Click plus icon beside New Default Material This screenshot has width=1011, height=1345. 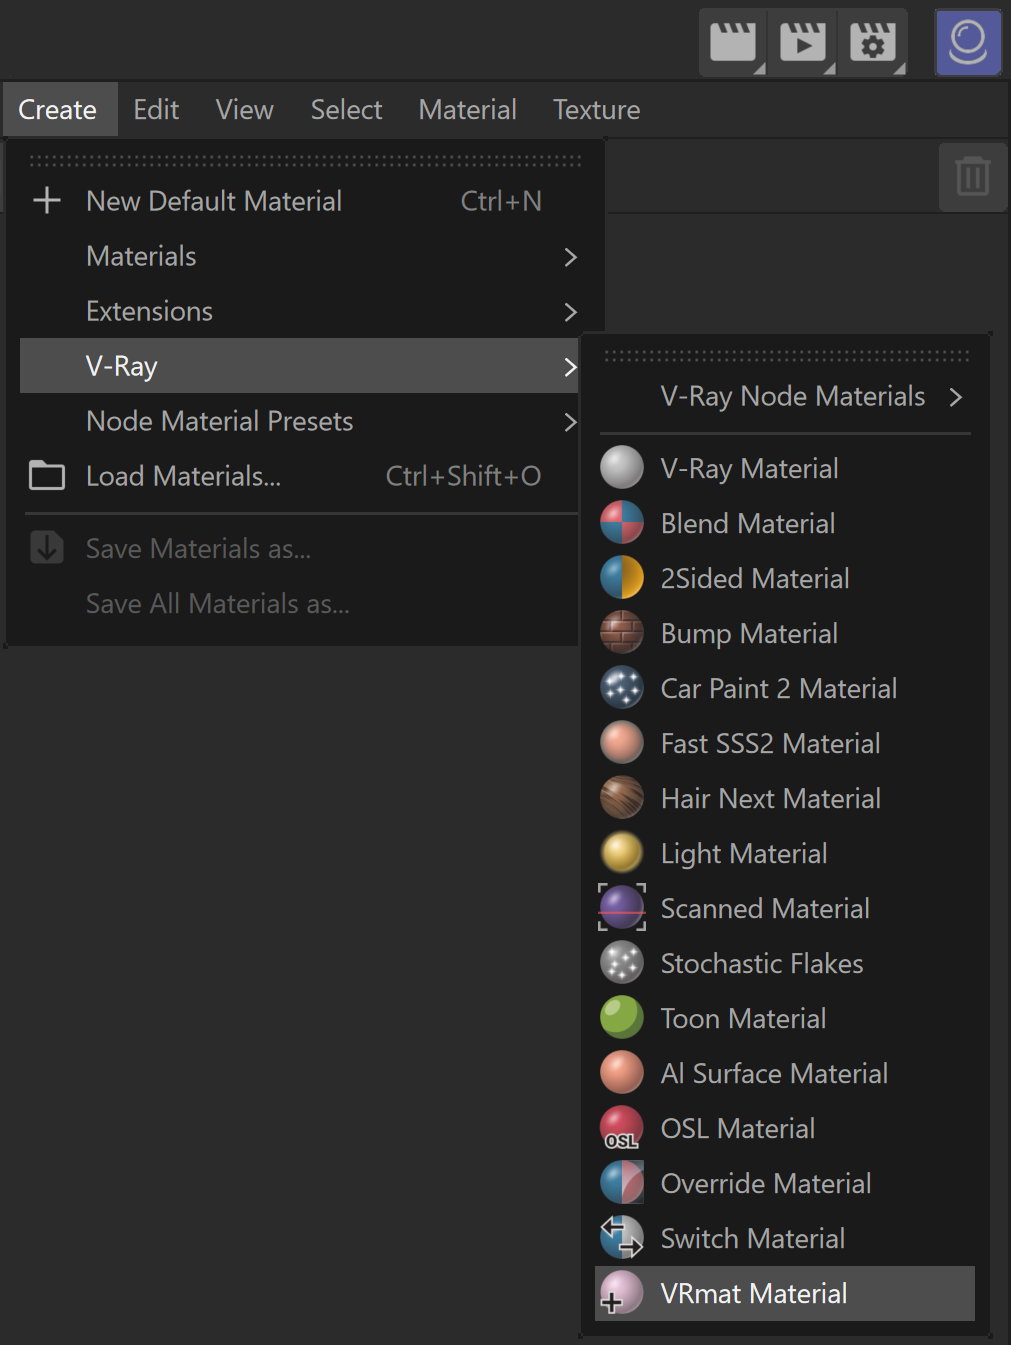47,201
